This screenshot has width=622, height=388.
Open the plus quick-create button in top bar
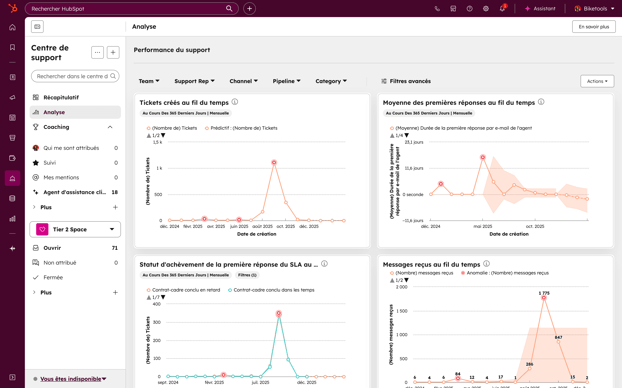point(249,8)
